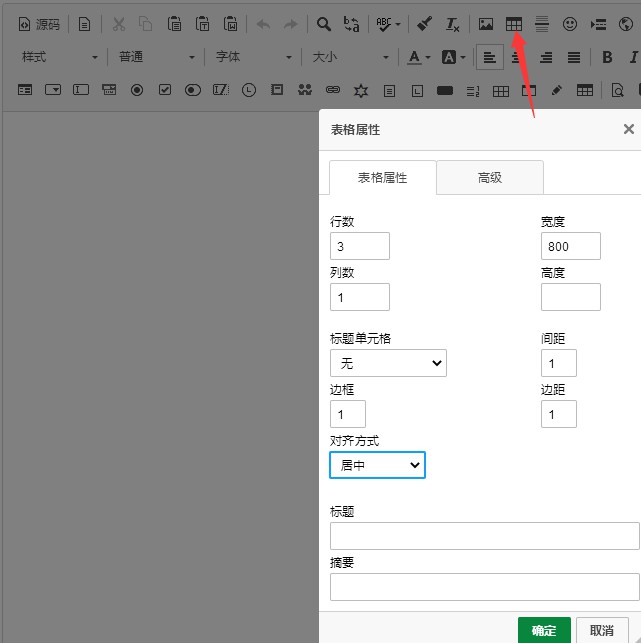The image size is (641, 643).
Task: Click the redo arrow icon
Action: click(x=291, y=25)
